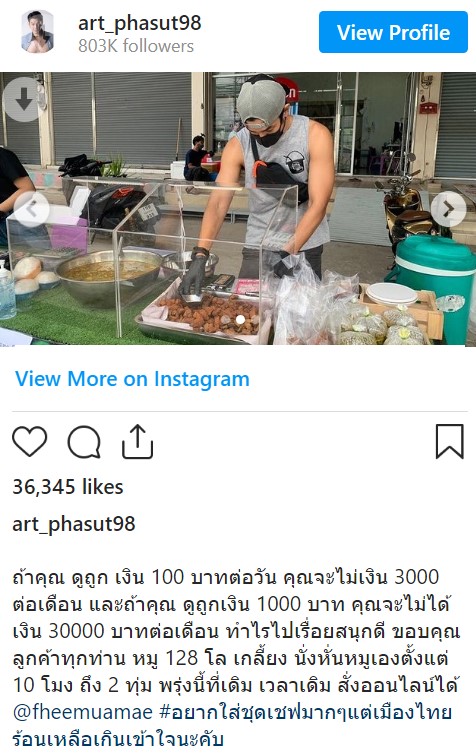The height and width of the screenshot is (753, 476).
Task: Go to next photo with right chevron
Action: point(448,208)
